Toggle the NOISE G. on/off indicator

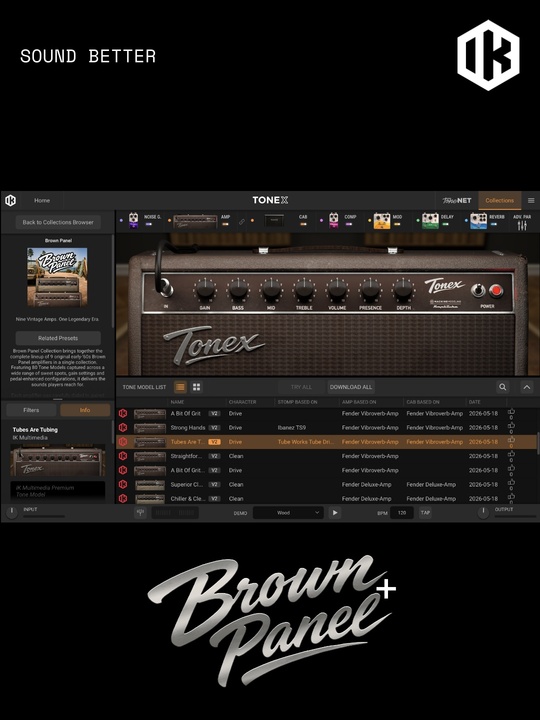pos(149,225)
